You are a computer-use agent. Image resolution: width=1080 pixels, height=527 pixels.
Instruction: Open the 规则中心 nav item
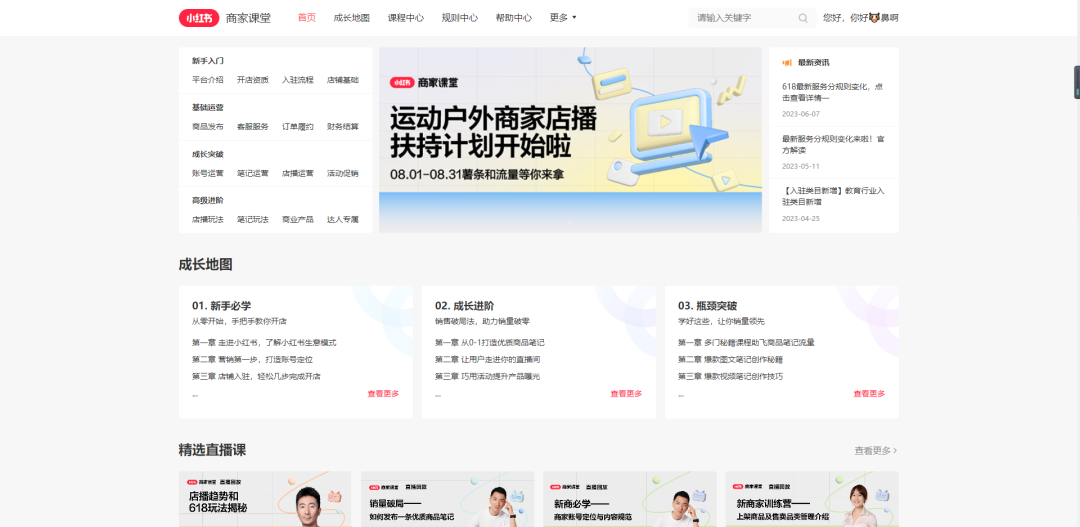(459, 18)
